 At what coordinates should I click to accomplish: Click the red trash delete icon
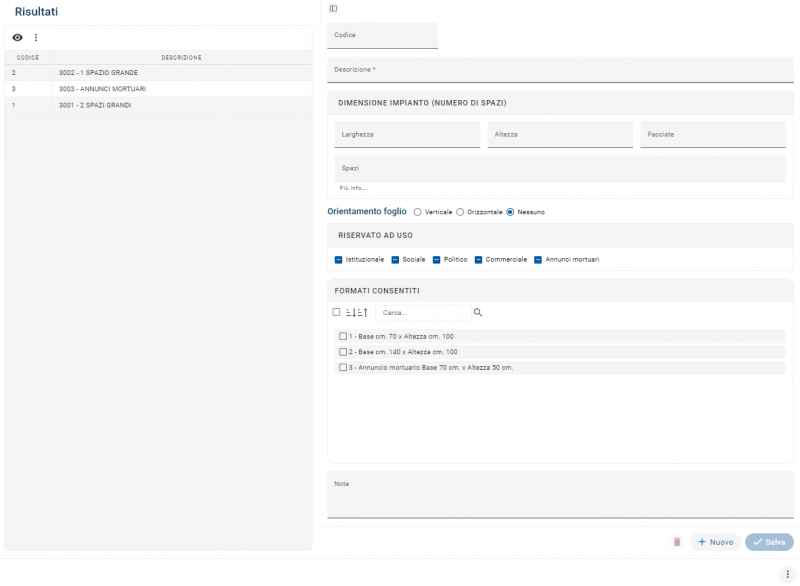point(677,542)
